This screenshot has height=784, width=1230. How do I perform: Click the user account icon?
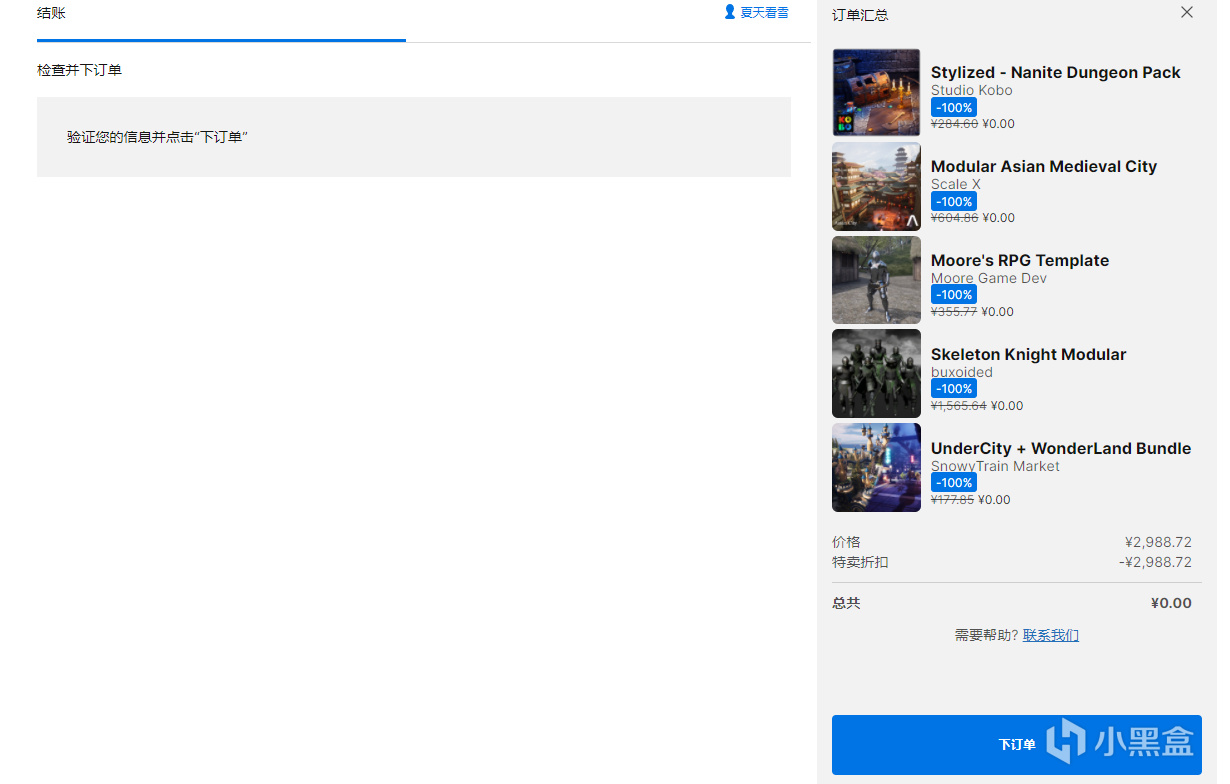(730, 12)
